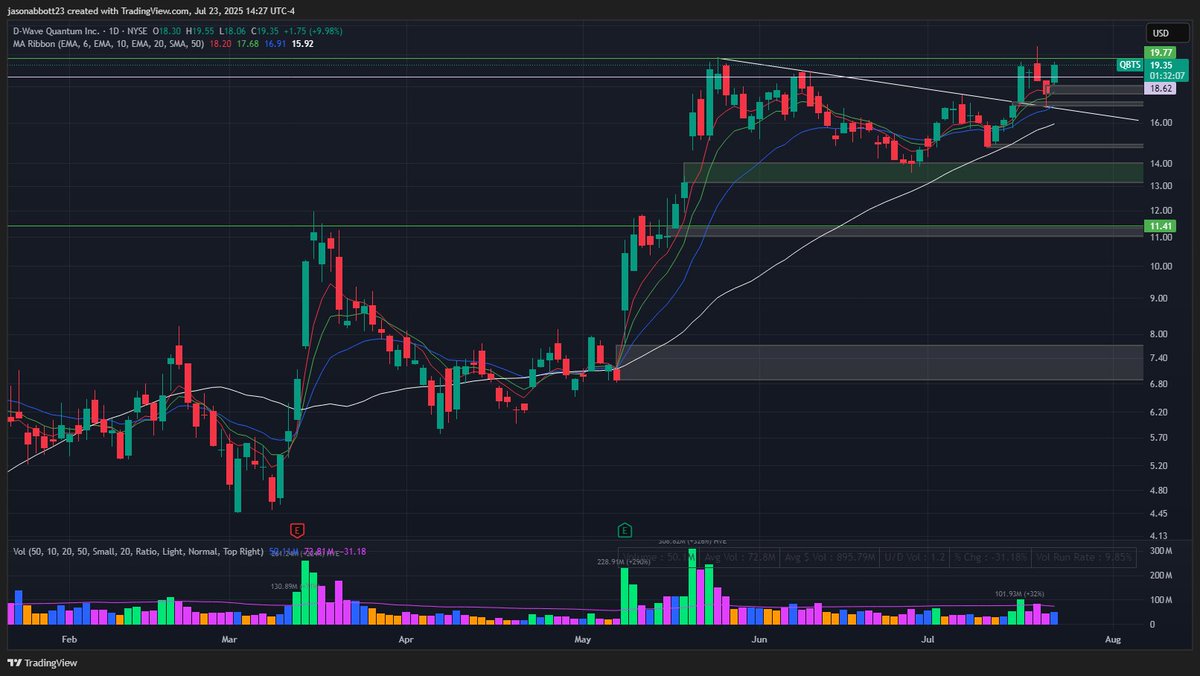The height and width of the screenshot is (676, 1200).
Task: Click the Apr label on time axis
Action: [x=406, y=637]
